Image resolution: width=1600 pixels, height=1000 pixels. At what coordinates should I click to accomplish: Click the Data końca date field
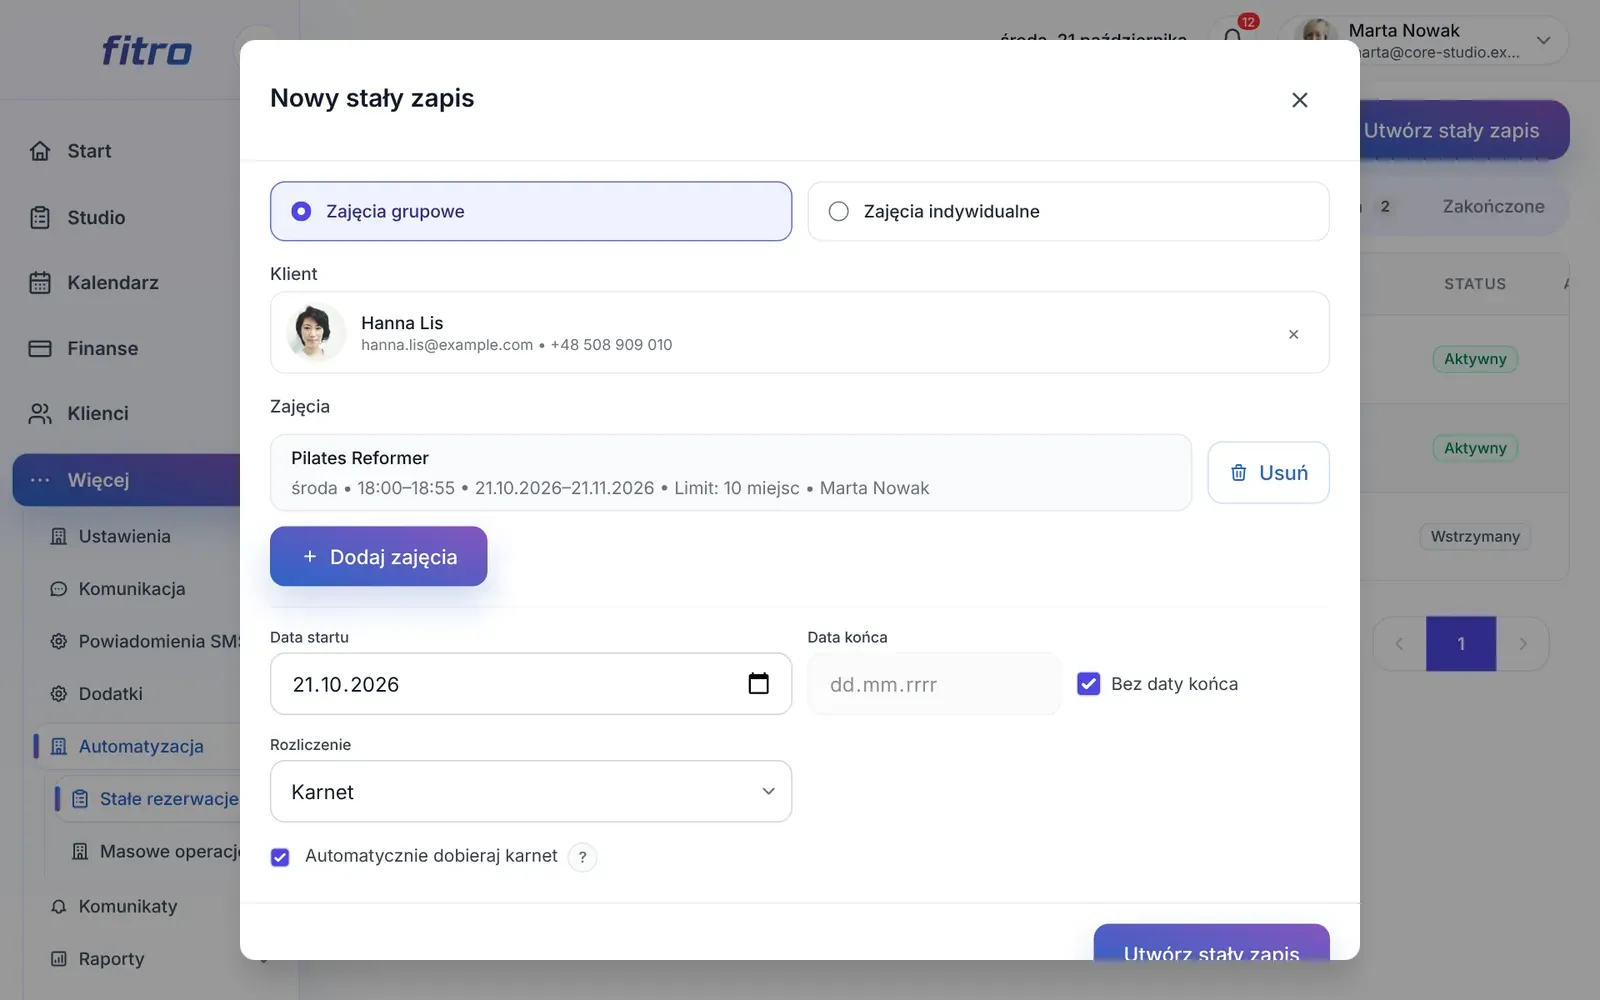pyautogui.click(x=934, y=684)
